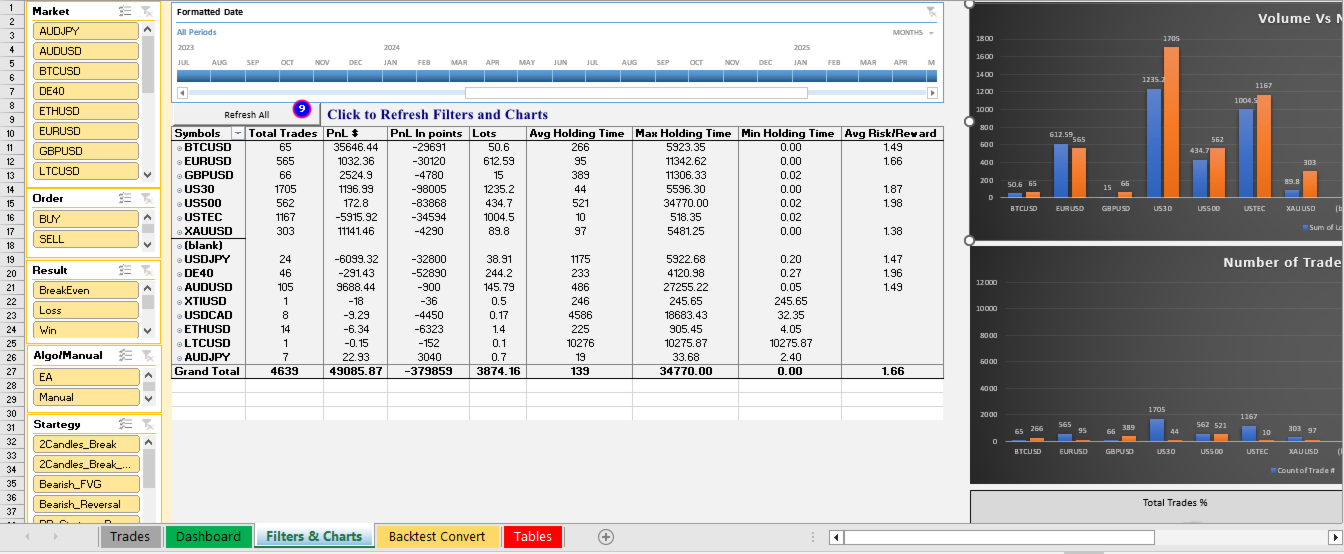The width and height of the screenshot is (1344, 554).
Task: Select the Loss button in Result slicer
Action: [x=86, y=310]
